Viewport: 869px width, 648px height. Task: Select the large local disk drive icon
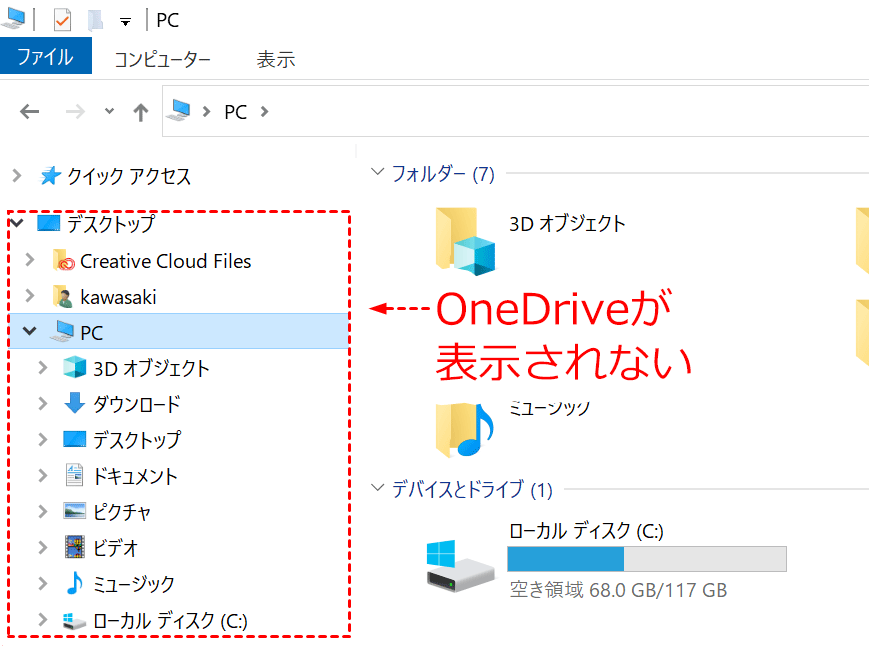(x=460, y=565)
